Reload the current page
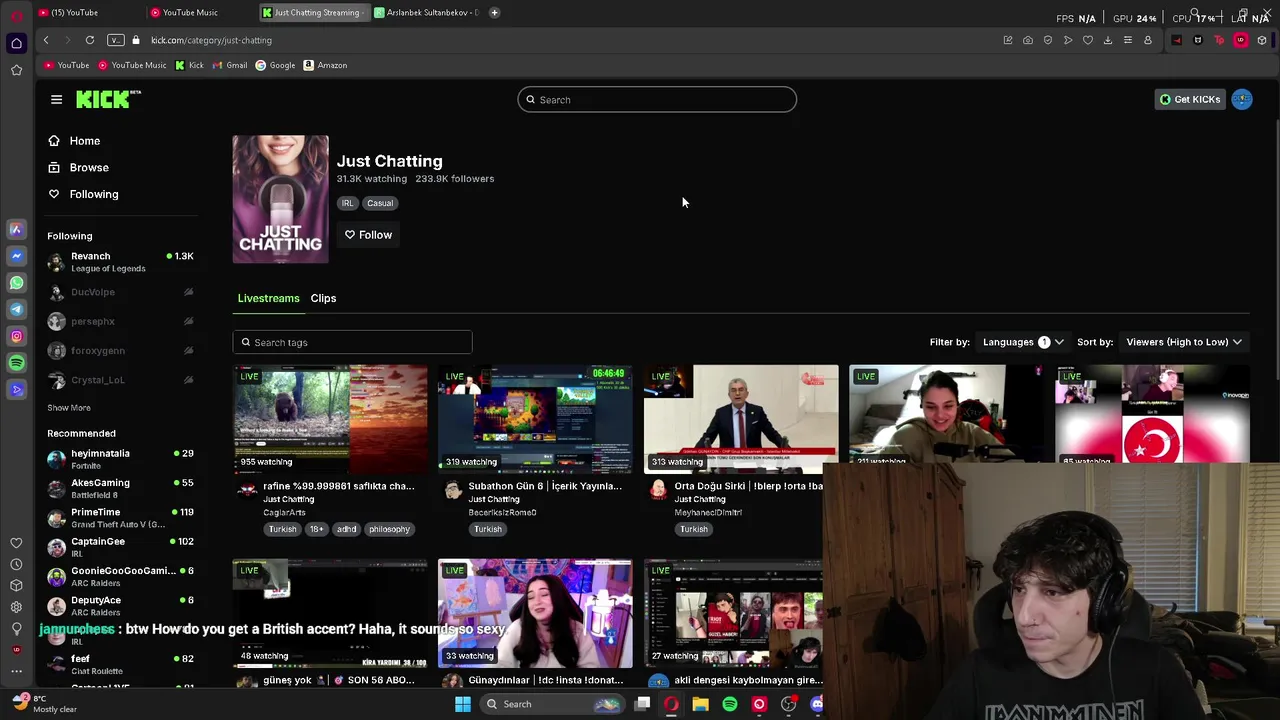 pyautogui.click(x=90, y=40)
